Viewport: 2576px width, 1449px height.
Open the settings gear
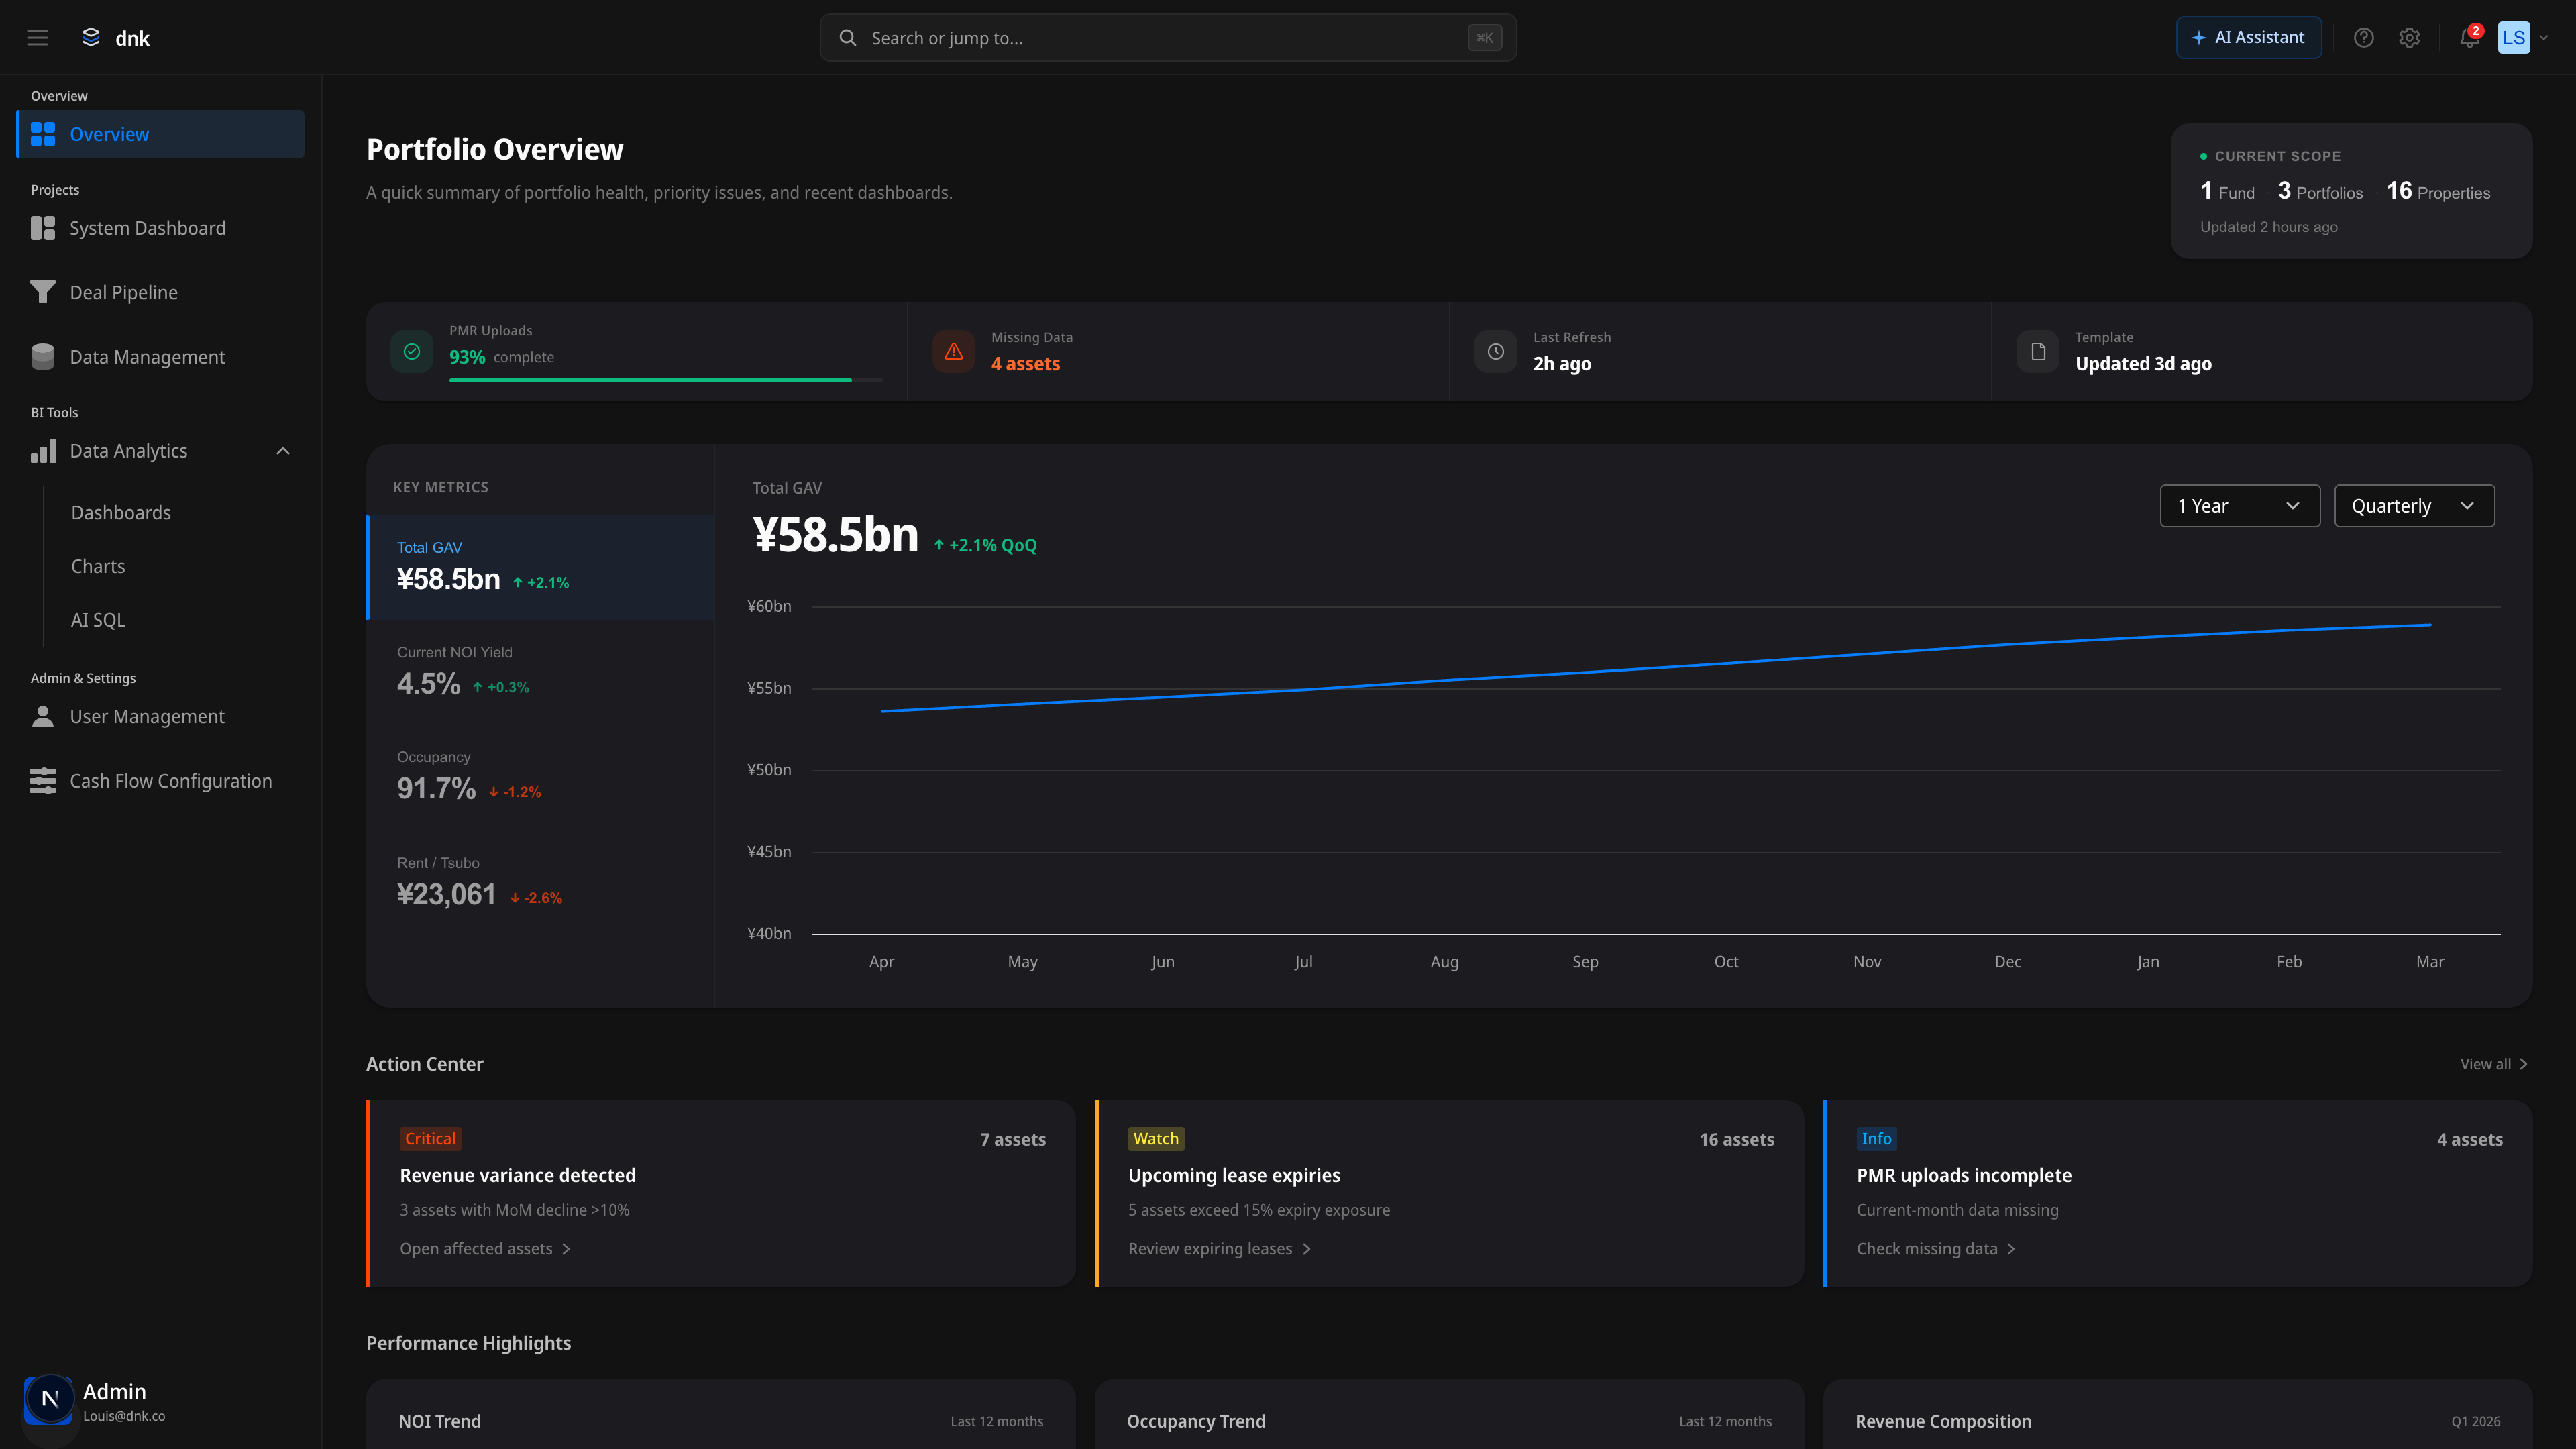click(2410, 37)
